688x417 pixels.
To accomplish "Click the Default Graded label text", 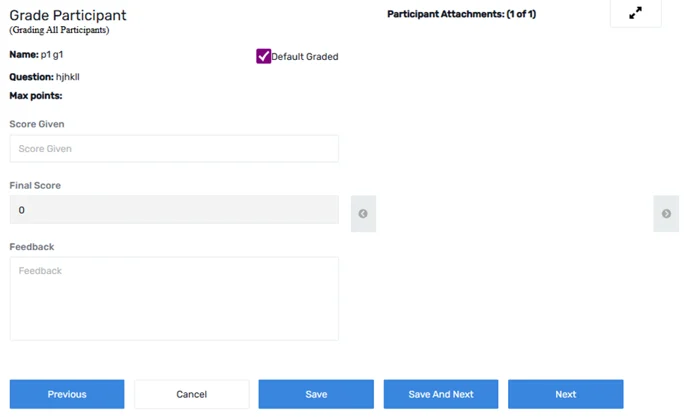I will pyautogui.click(x=305, y=57).
